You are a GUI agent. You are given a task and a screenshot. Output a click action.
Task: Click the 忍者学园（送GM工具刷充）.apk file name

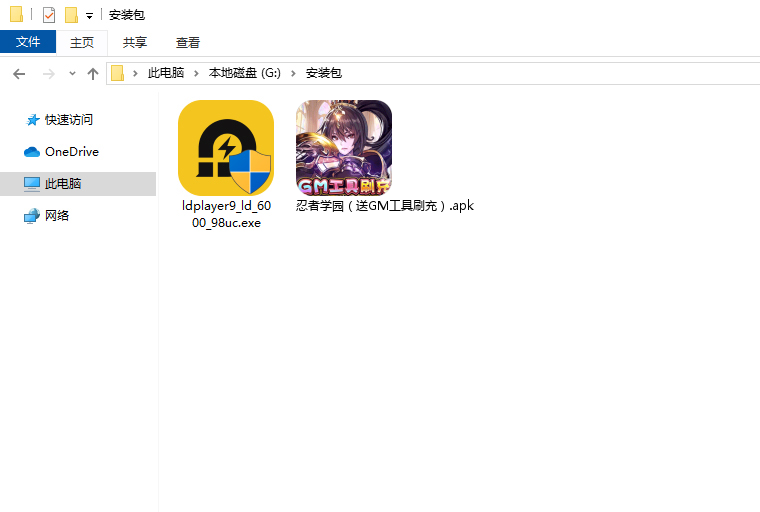click(x=385, y=206)
